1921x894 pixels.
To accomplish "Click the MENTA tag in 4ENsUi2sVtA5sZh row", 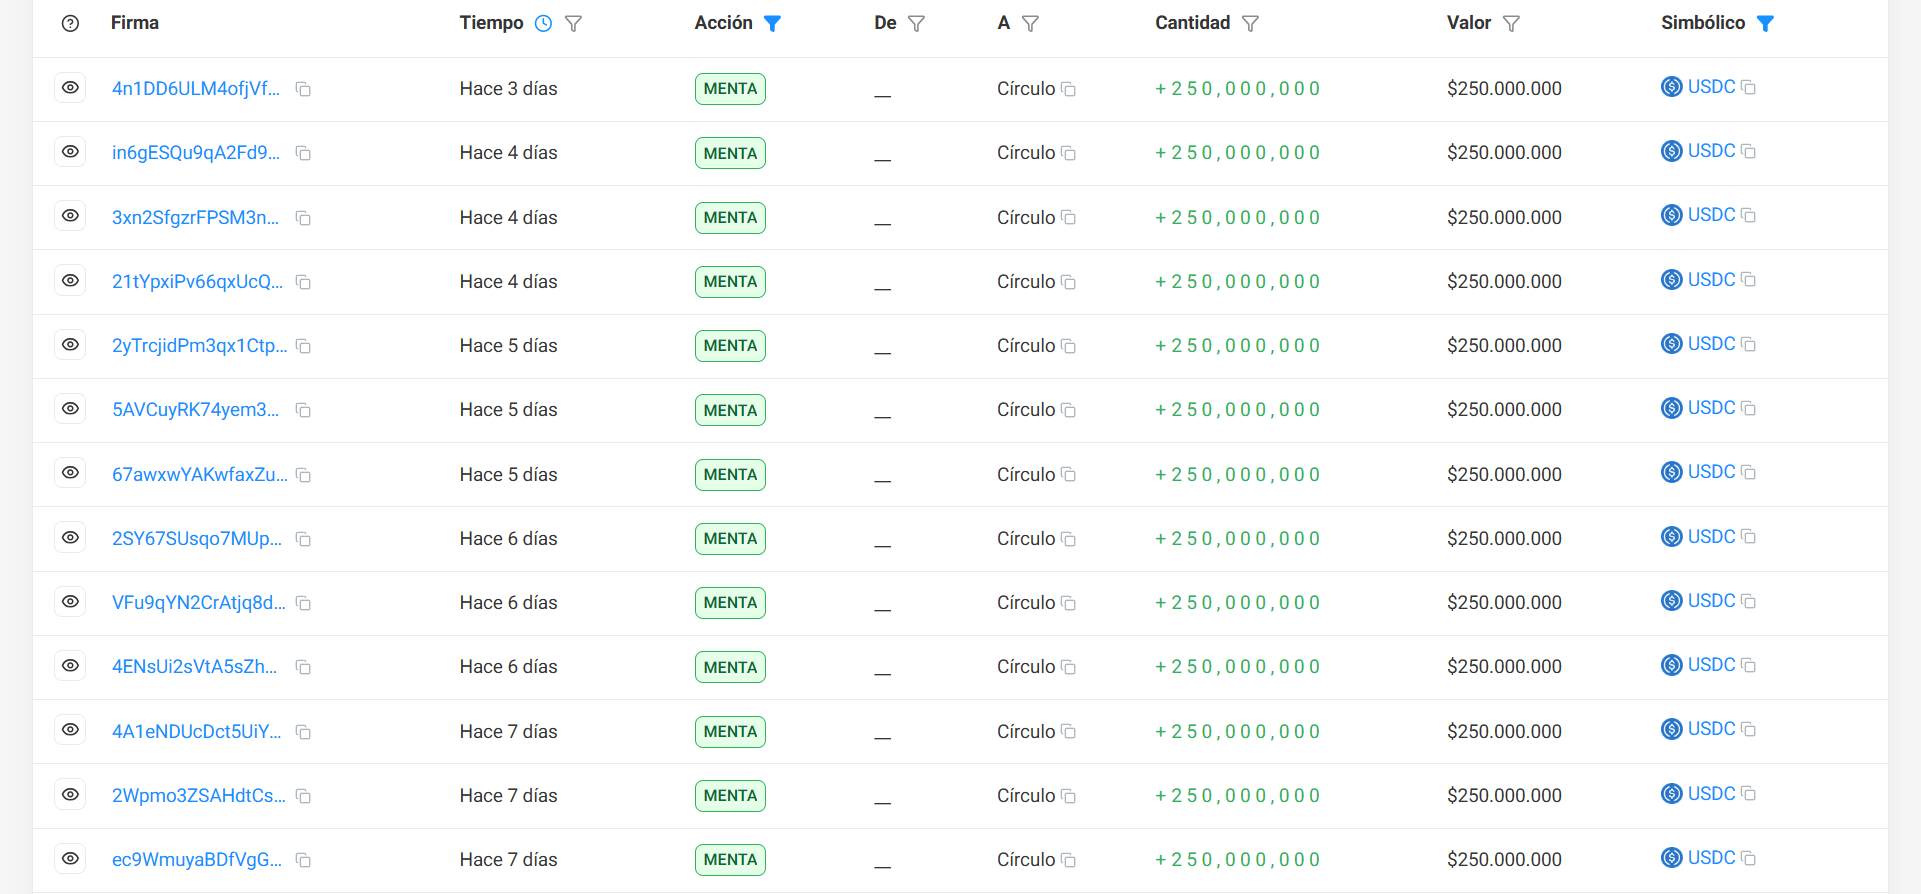I will 730,667.
